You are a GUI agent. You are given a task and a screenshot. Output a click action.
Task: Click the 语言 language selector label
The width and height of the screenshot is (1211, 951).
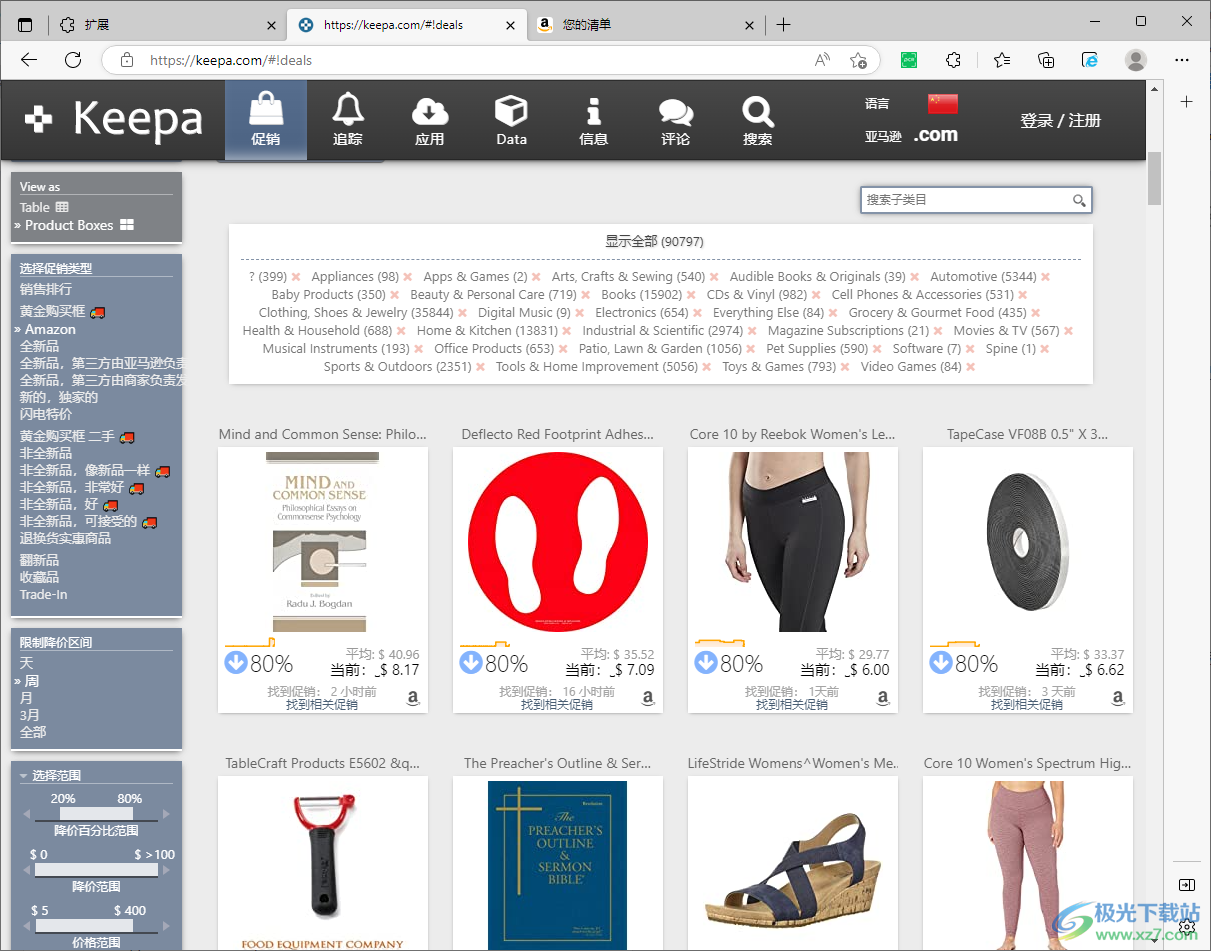click(877, 103)
